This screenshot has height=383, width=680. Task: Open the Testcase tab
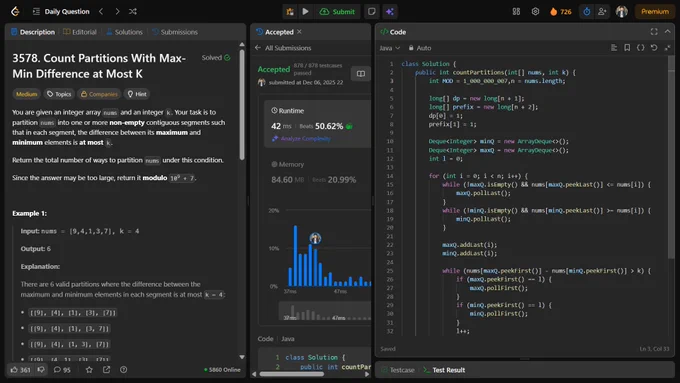click(x=398, y=370)
